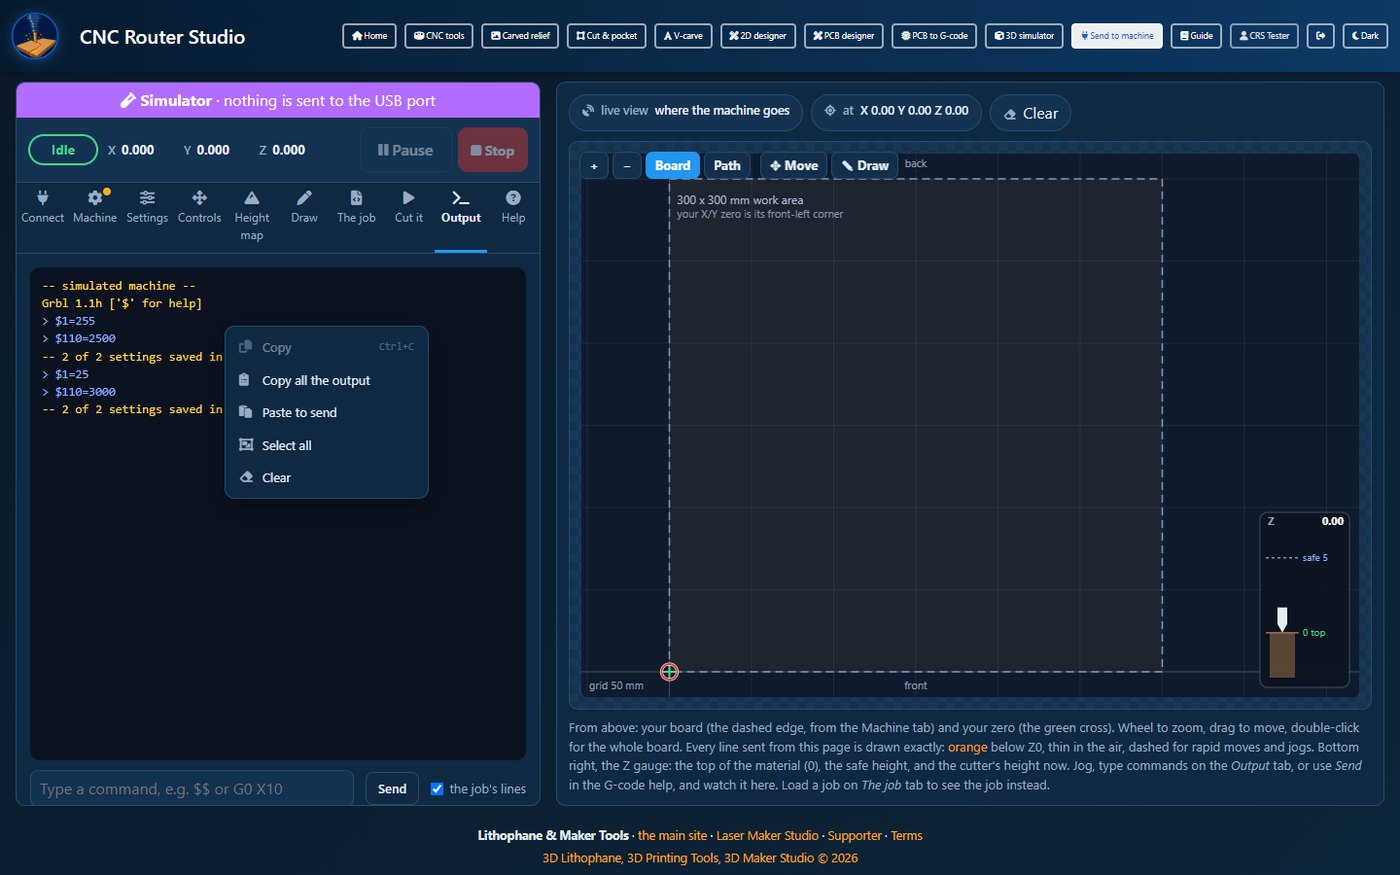Open the Connect tab with plug icon
This screenshot has height=875, width=1400.
pyautogui.click(x=43, y=207)
